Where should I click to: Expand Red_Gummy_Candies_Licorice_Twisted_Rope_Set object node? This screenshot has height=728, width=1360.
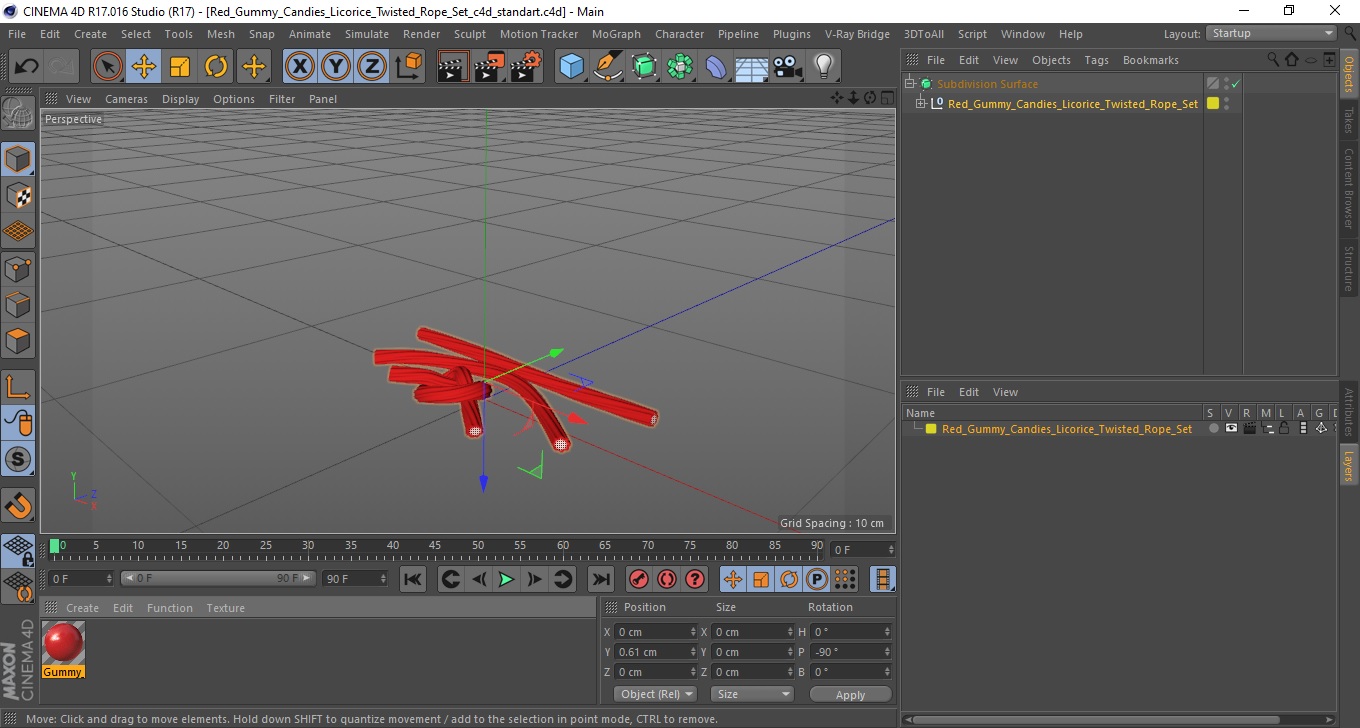click(x=921, y=103)
